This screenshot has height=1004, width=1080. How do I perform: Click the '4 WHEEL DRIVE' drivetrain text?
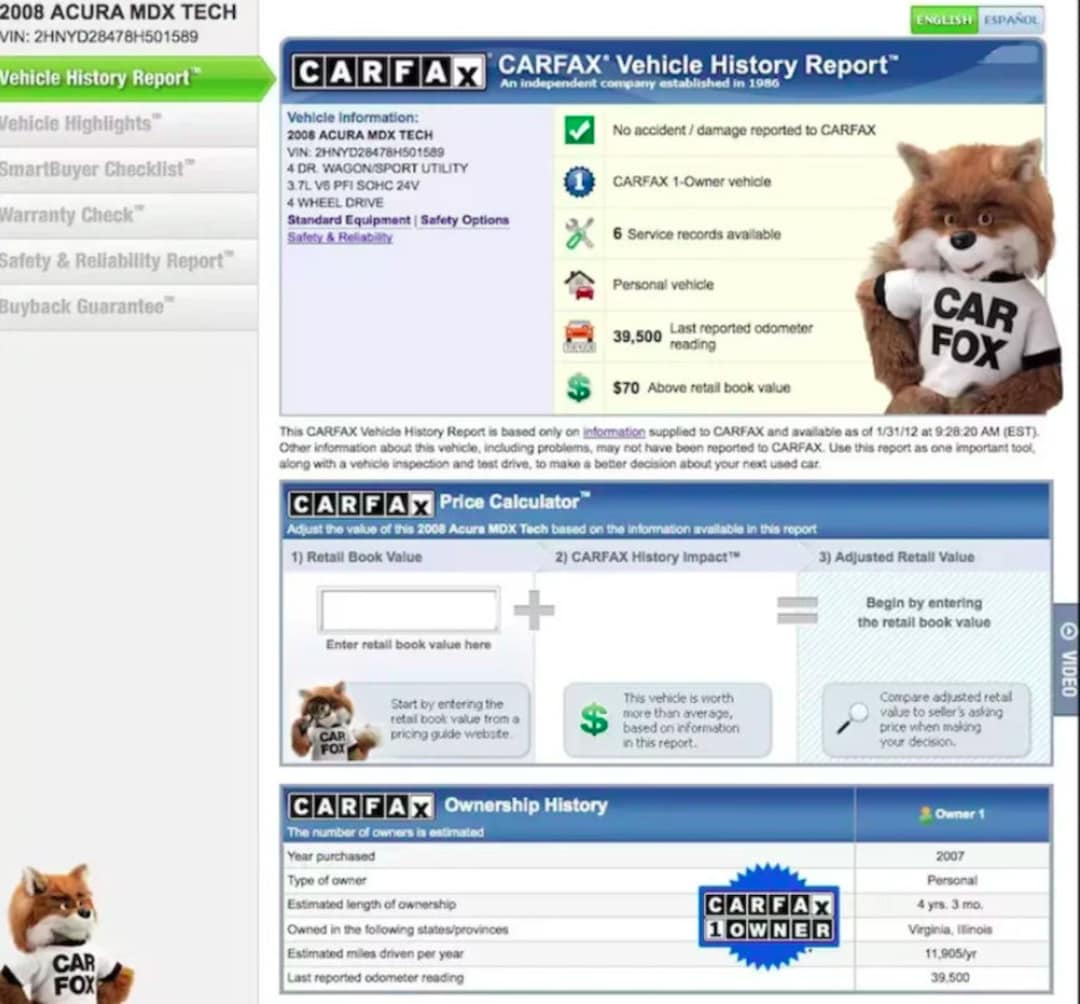pyautogui.click(x=335, y=202)
